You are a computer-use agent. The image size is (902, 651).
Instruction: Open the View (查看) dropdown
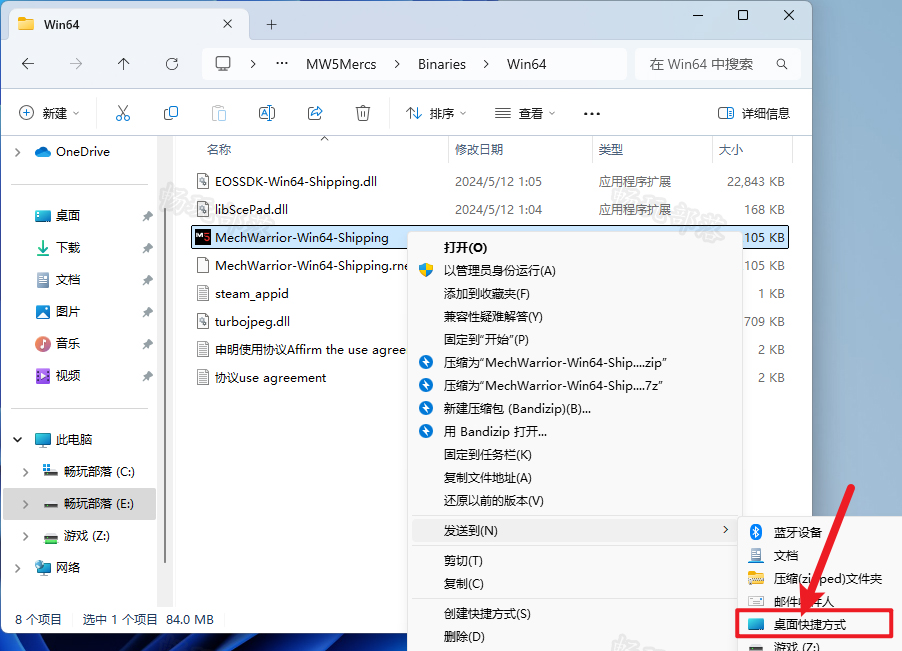(525, 113)
